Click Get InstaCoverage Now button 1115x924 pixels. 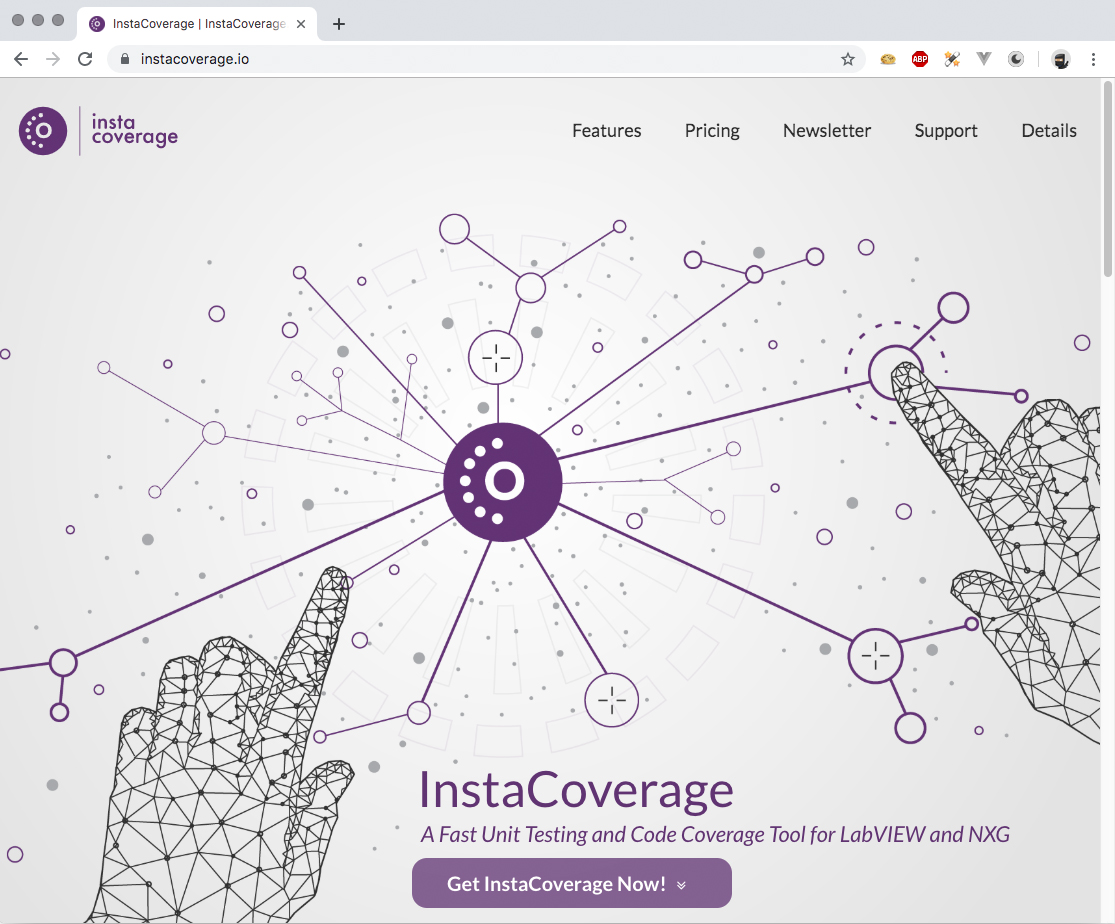pyautogui.click(x=572, y=883)
